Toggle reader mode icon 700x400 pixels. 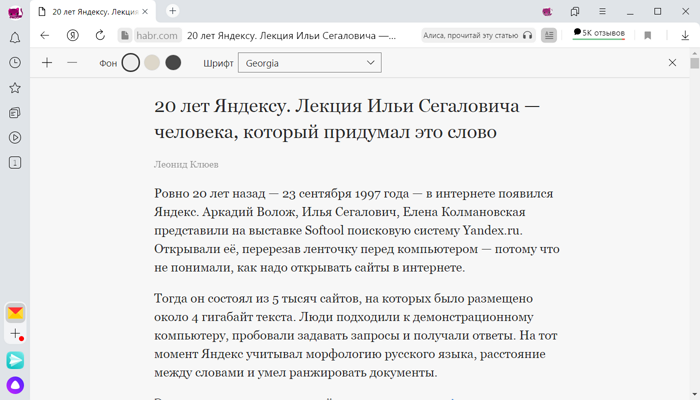pyautogui.click(x=549, y=35)
